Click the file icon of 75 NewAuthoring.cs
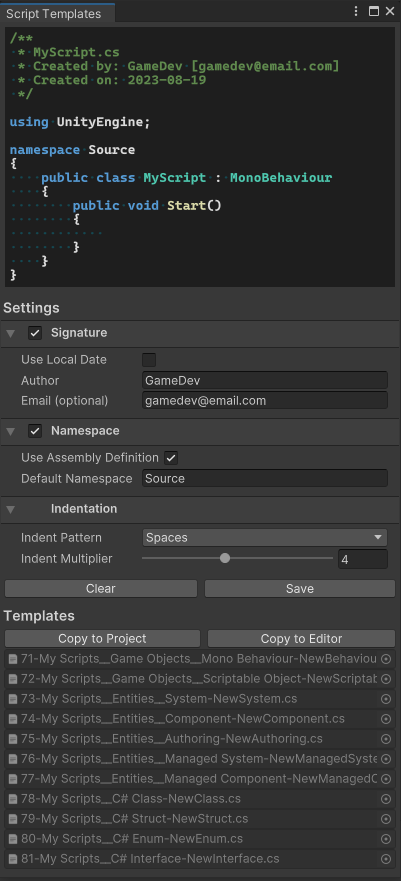The image size is (401, 881). coord(13,739)
